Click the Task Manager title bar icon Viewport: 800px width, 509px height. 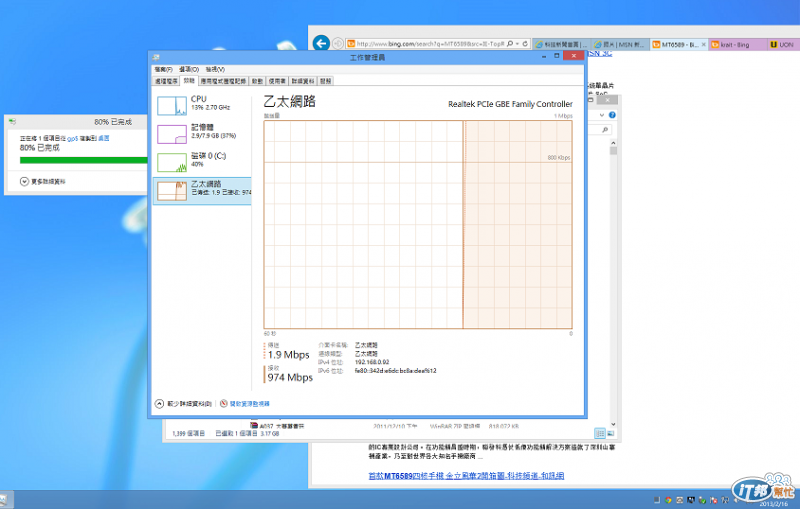tap(156, 57)
